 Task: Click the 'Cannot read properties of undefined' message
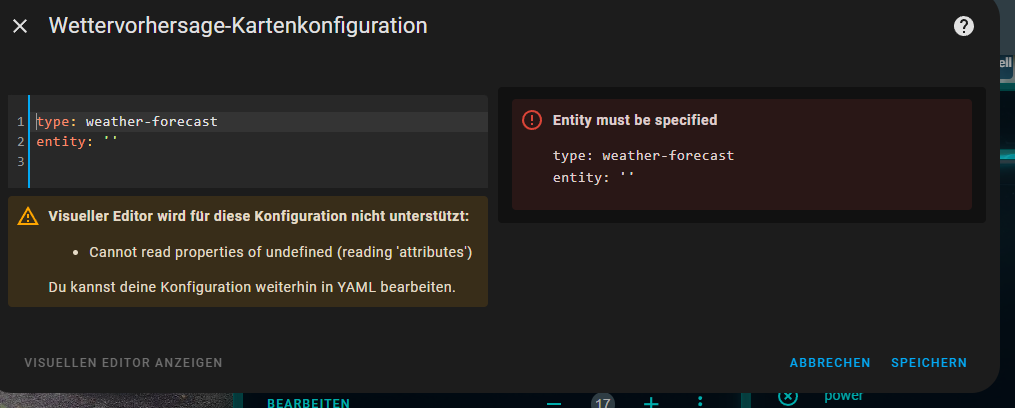[x=280, y=252]
